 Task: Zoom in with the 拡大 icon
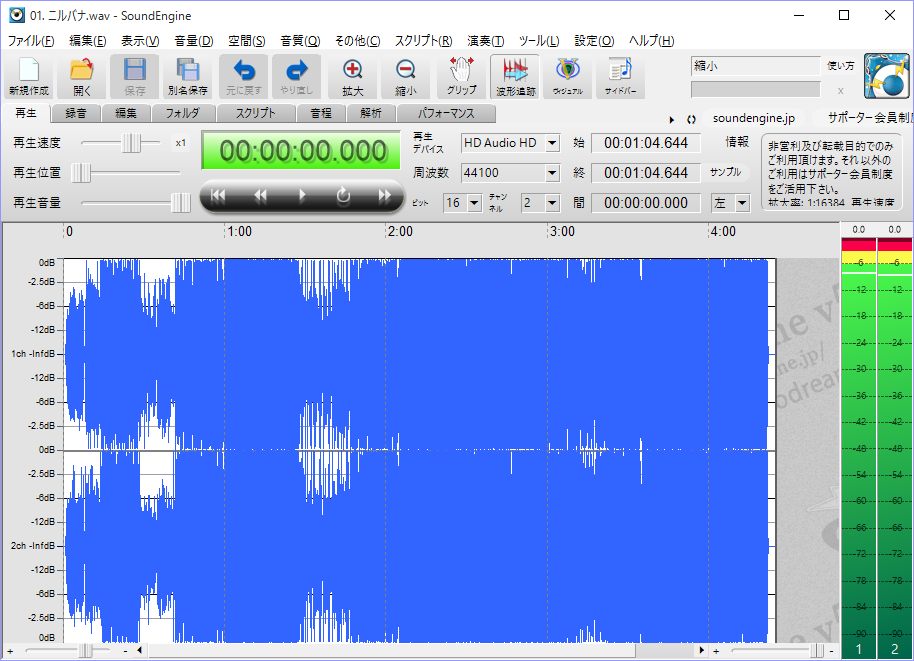click(x=352, y=76)
